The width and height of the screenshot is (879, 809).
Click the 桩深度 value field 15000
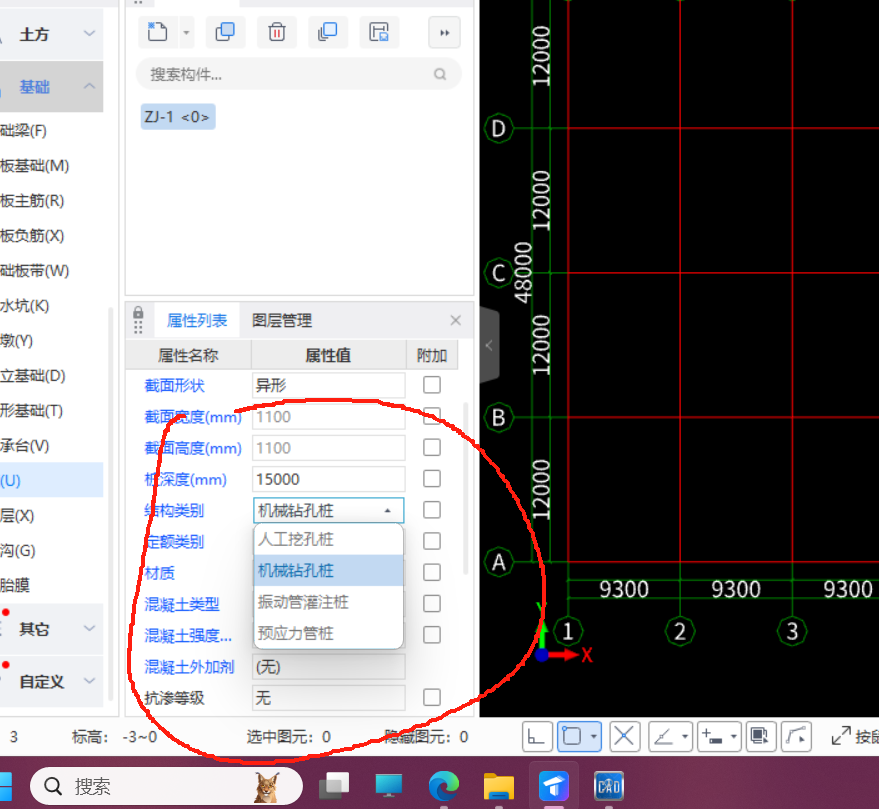329,479
